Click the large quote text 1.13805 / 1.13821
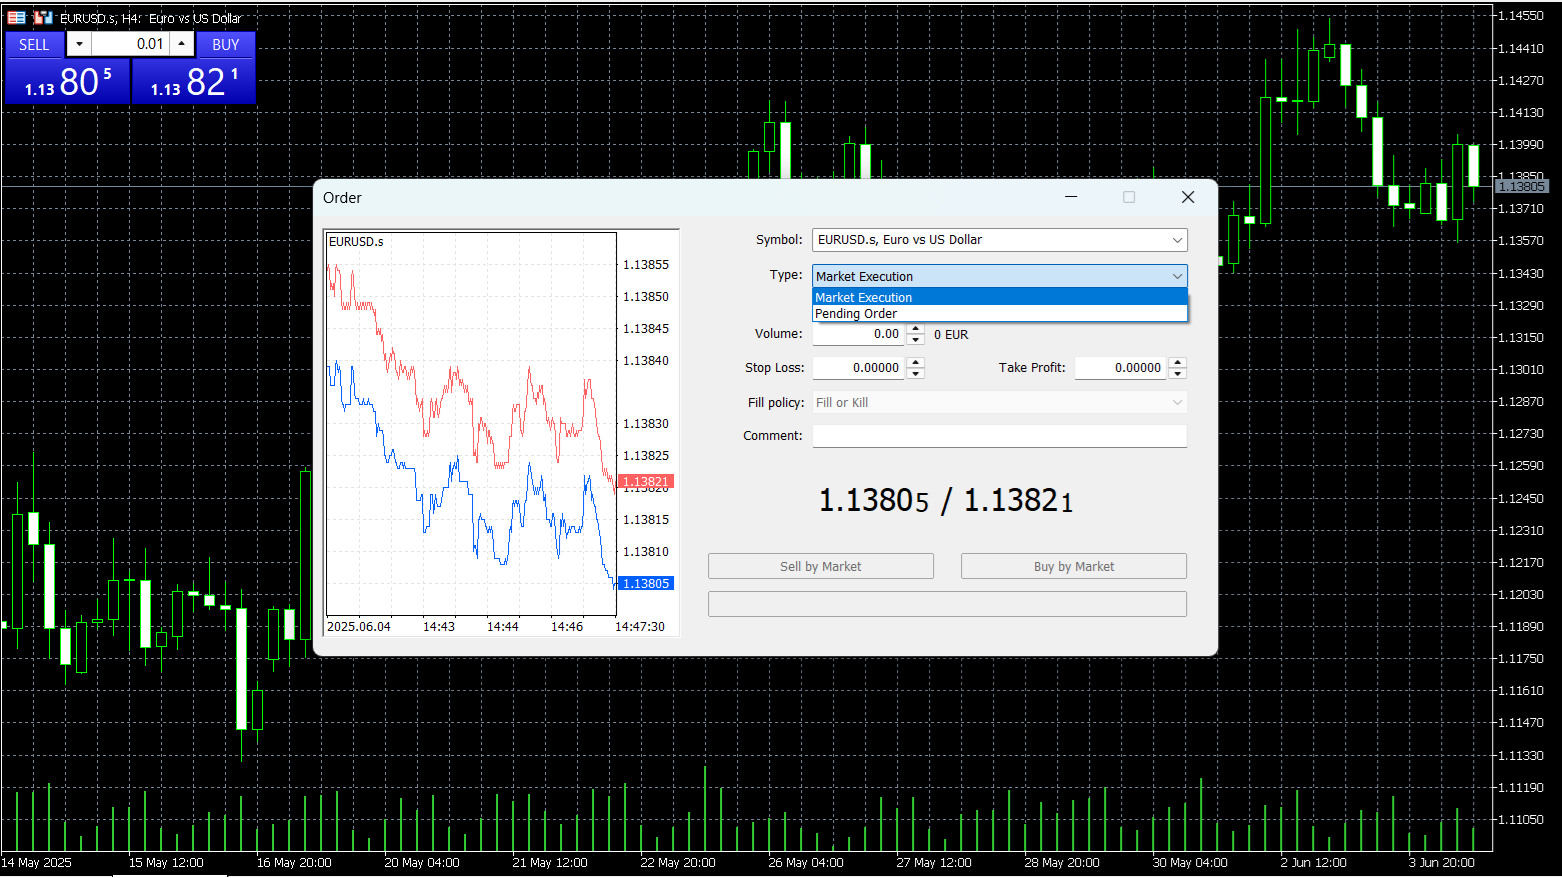The height and width of the screenshot is (878, 1562). point(946,500)
